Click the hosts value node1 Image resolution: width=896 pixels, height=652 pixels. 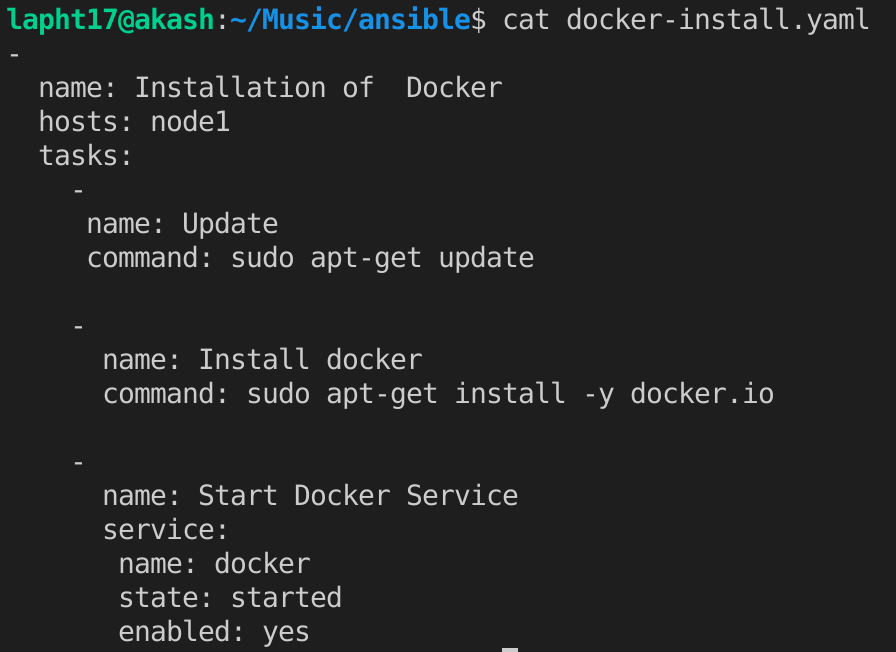coord(190,122)
